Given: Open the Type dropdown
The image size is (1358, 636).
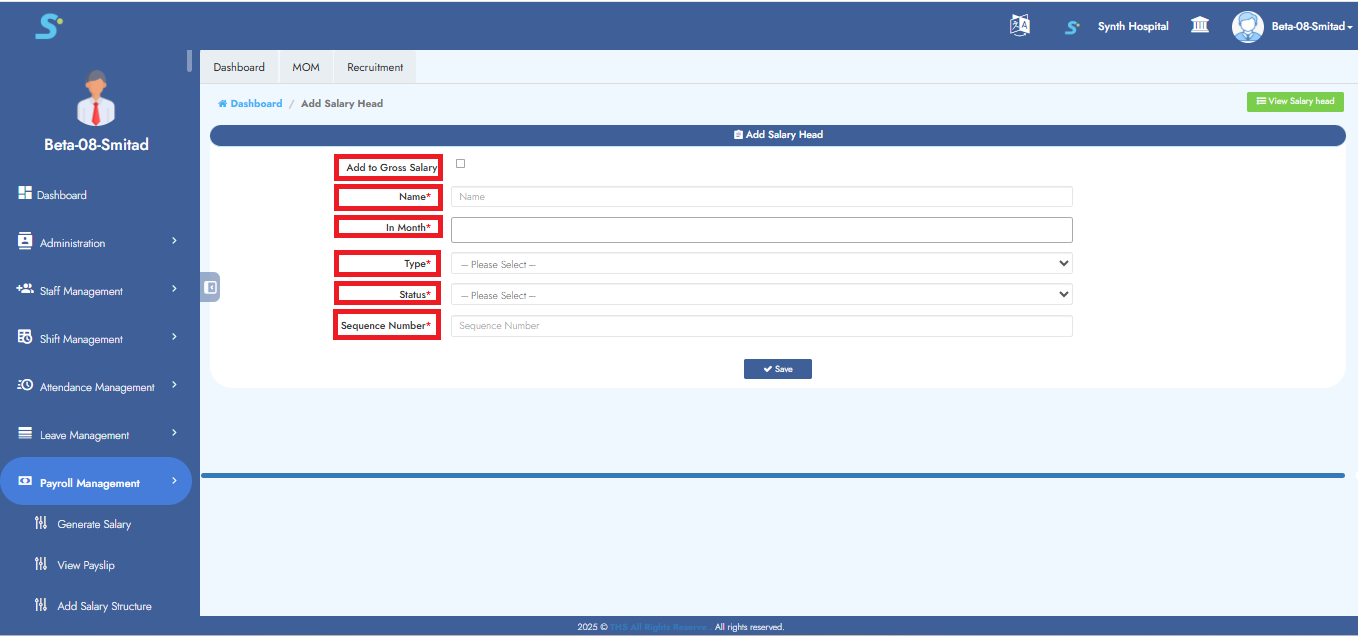Looking at the screenshot, I should coord(761,264).
